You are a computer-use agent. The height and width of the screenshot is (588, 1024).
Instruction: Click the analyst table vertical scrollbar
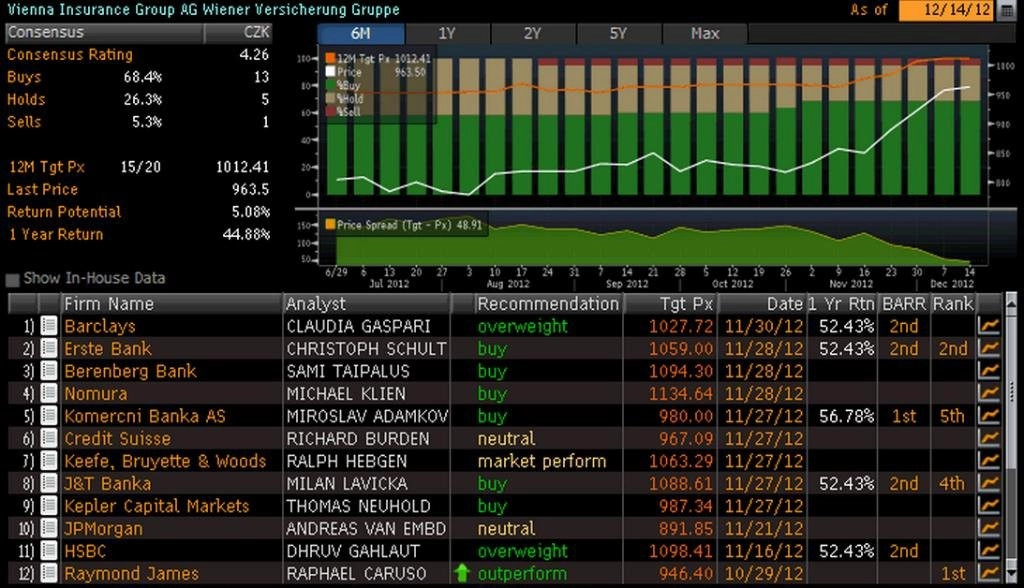[1011, 438]
